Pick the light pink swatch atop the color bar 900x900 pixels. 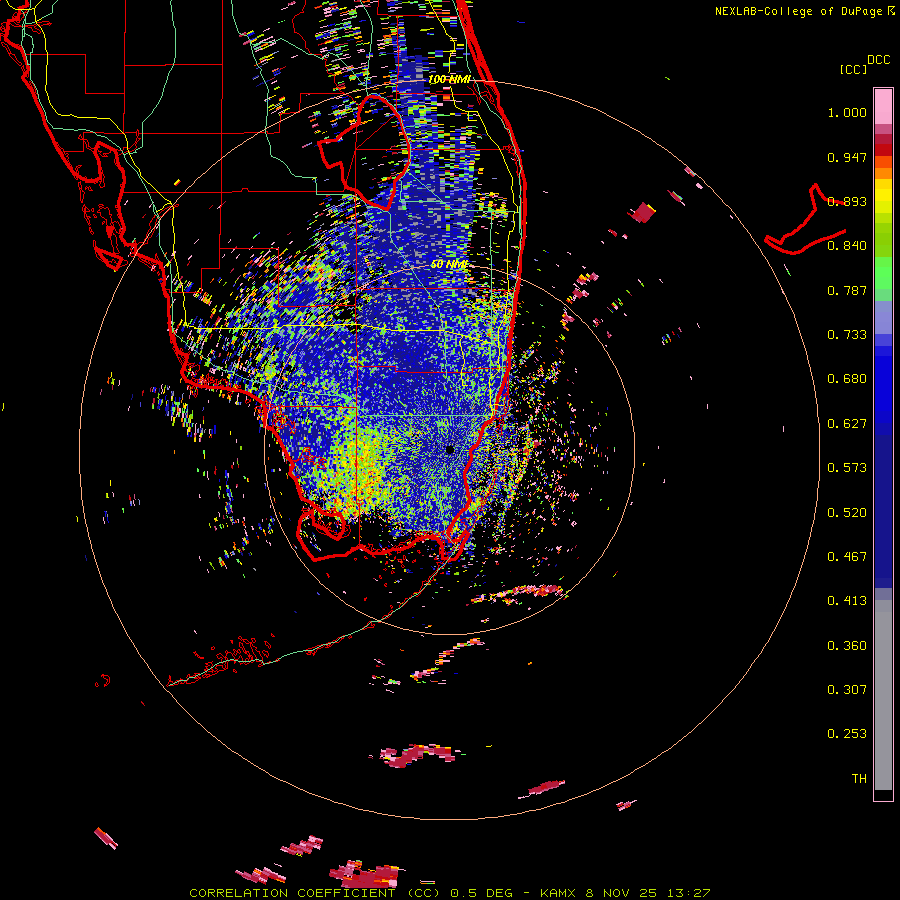[883, 106]
